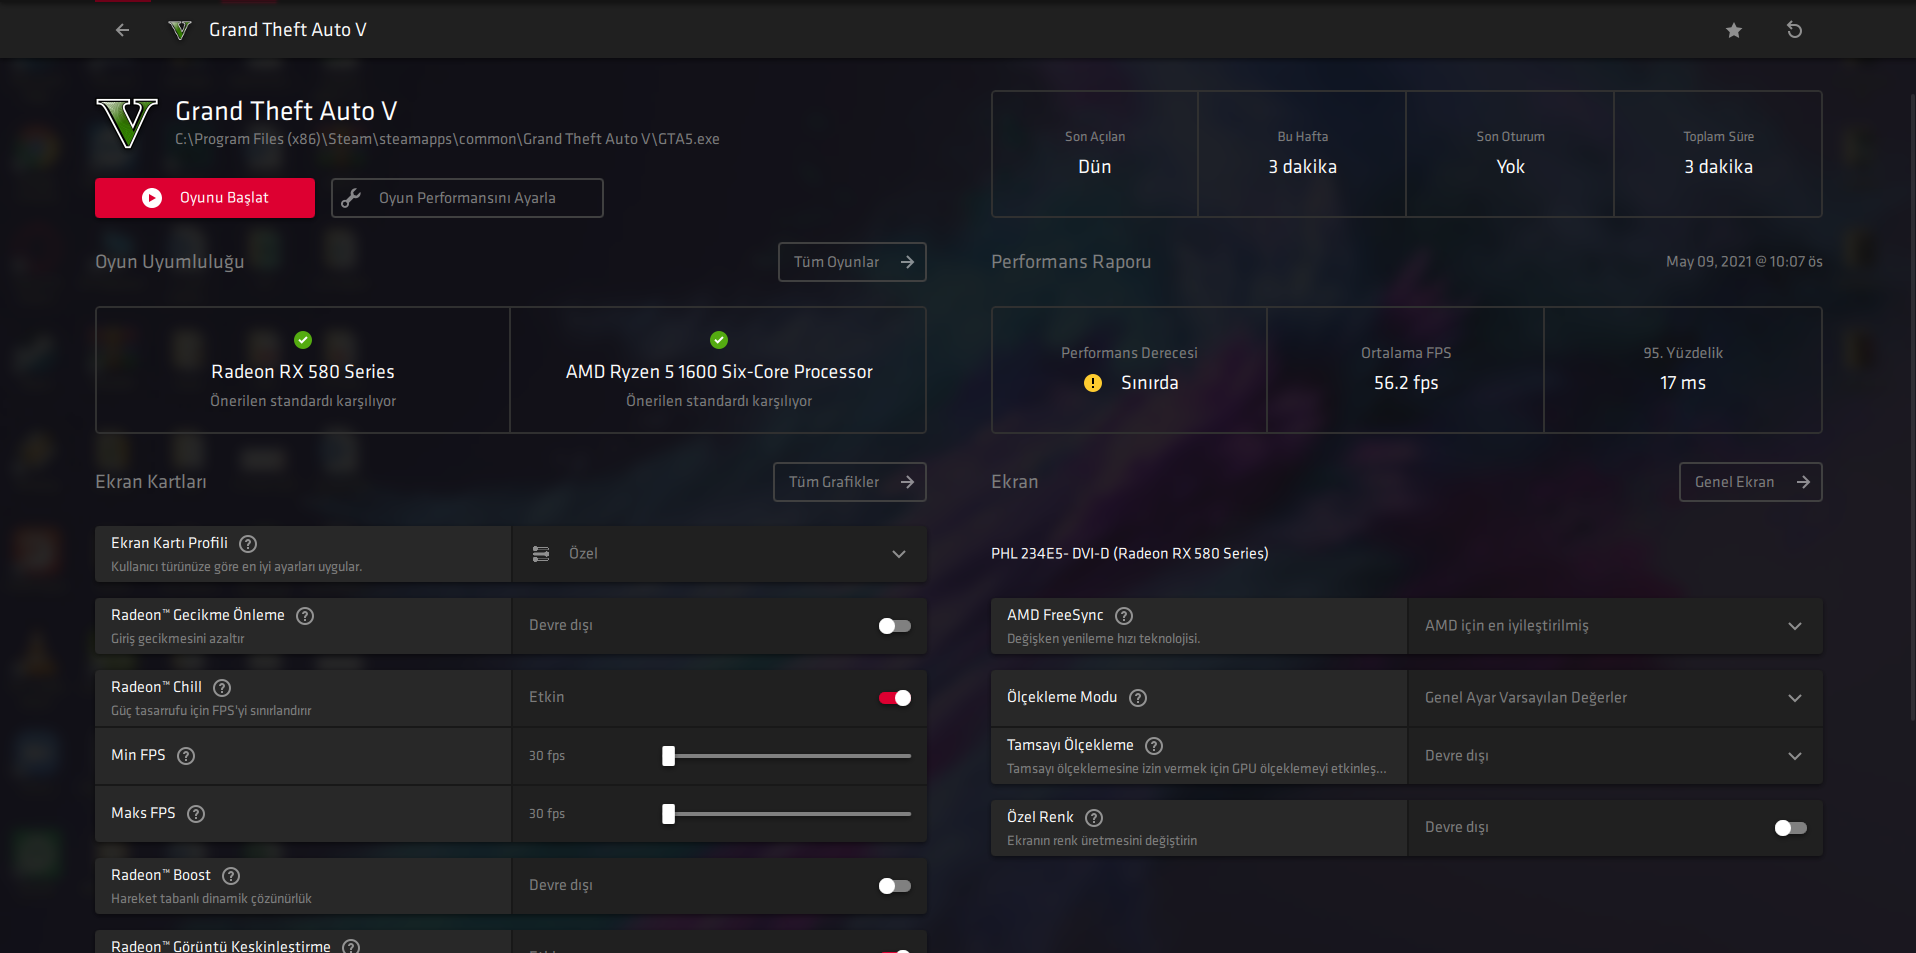Screen dimensions: 1916x953
Task: Show the Min FPS help tooltip
Action: (186, 755)
